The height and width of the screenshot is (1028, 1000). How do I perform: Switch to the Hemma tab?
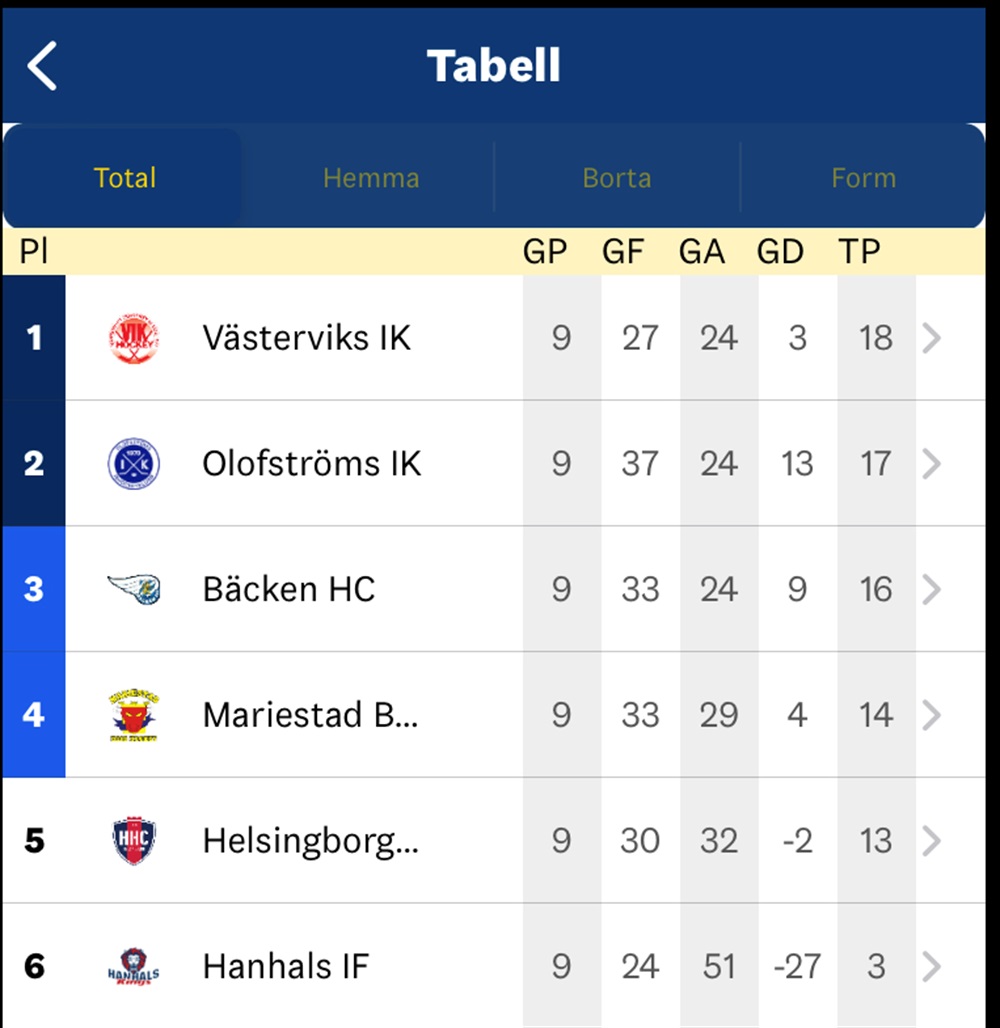[370, 178]
